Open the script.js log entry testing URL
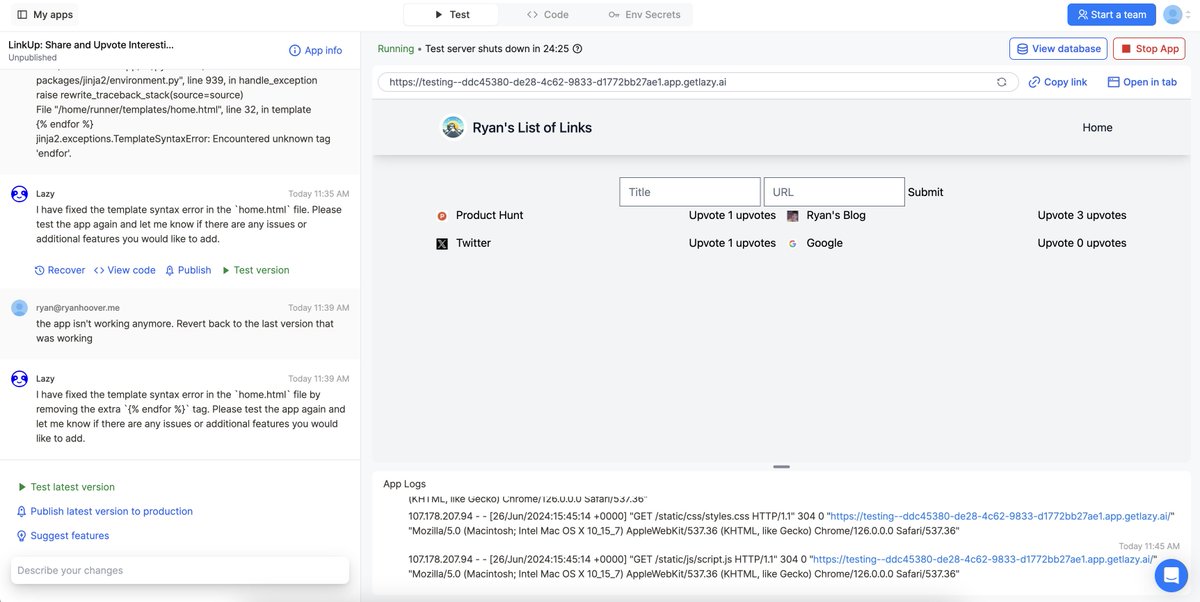Viewport: 1200px width, 602px height. click(981, 559)
